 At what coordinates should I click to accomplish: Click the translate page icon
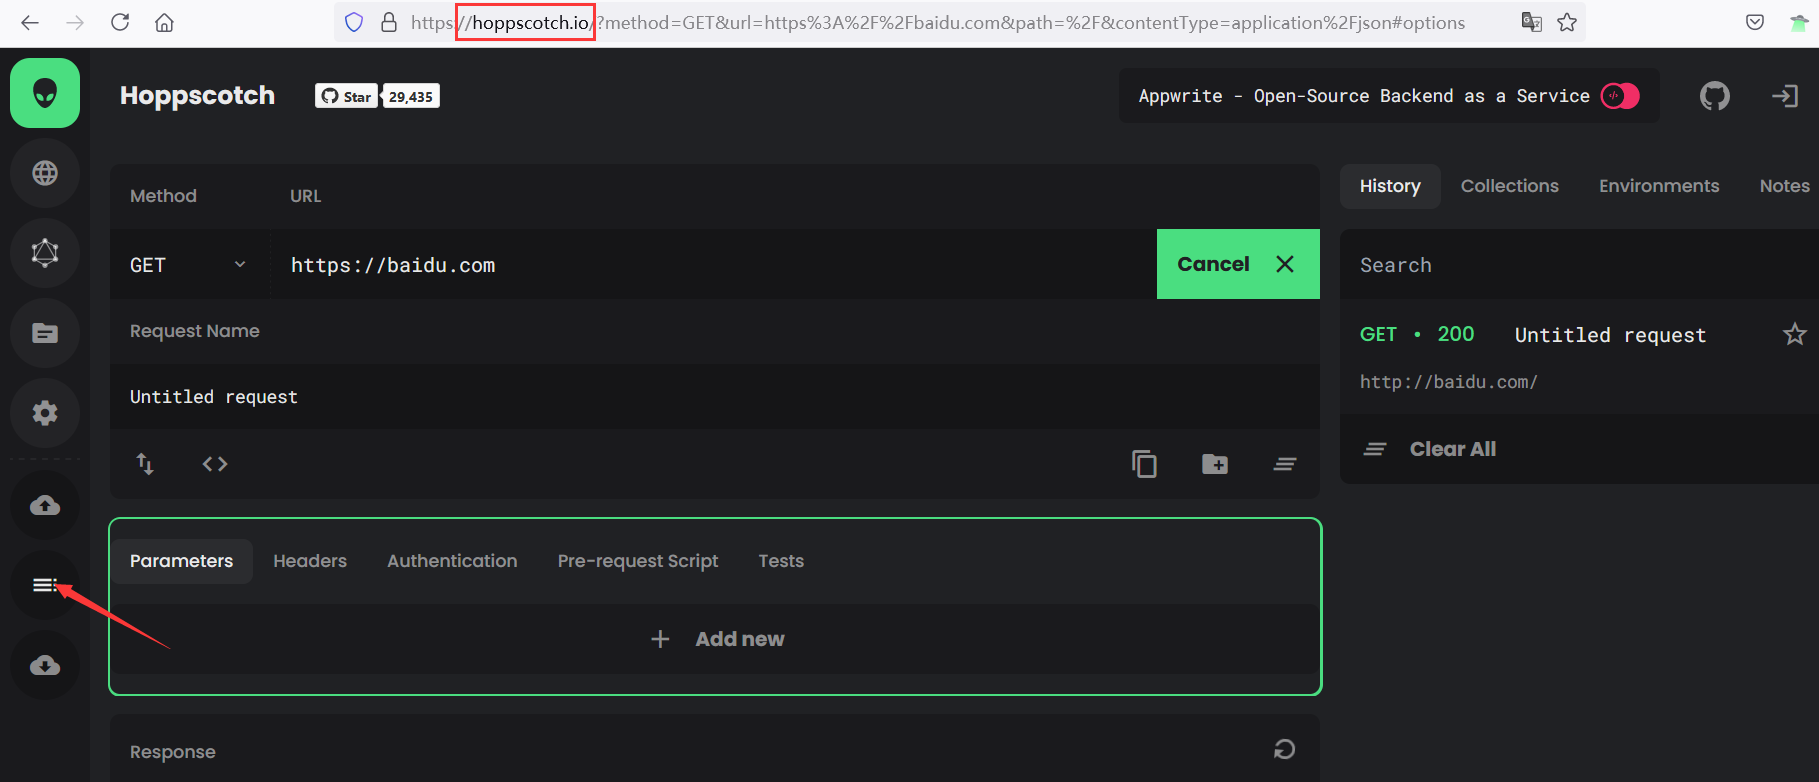[x=1531, y=22]
